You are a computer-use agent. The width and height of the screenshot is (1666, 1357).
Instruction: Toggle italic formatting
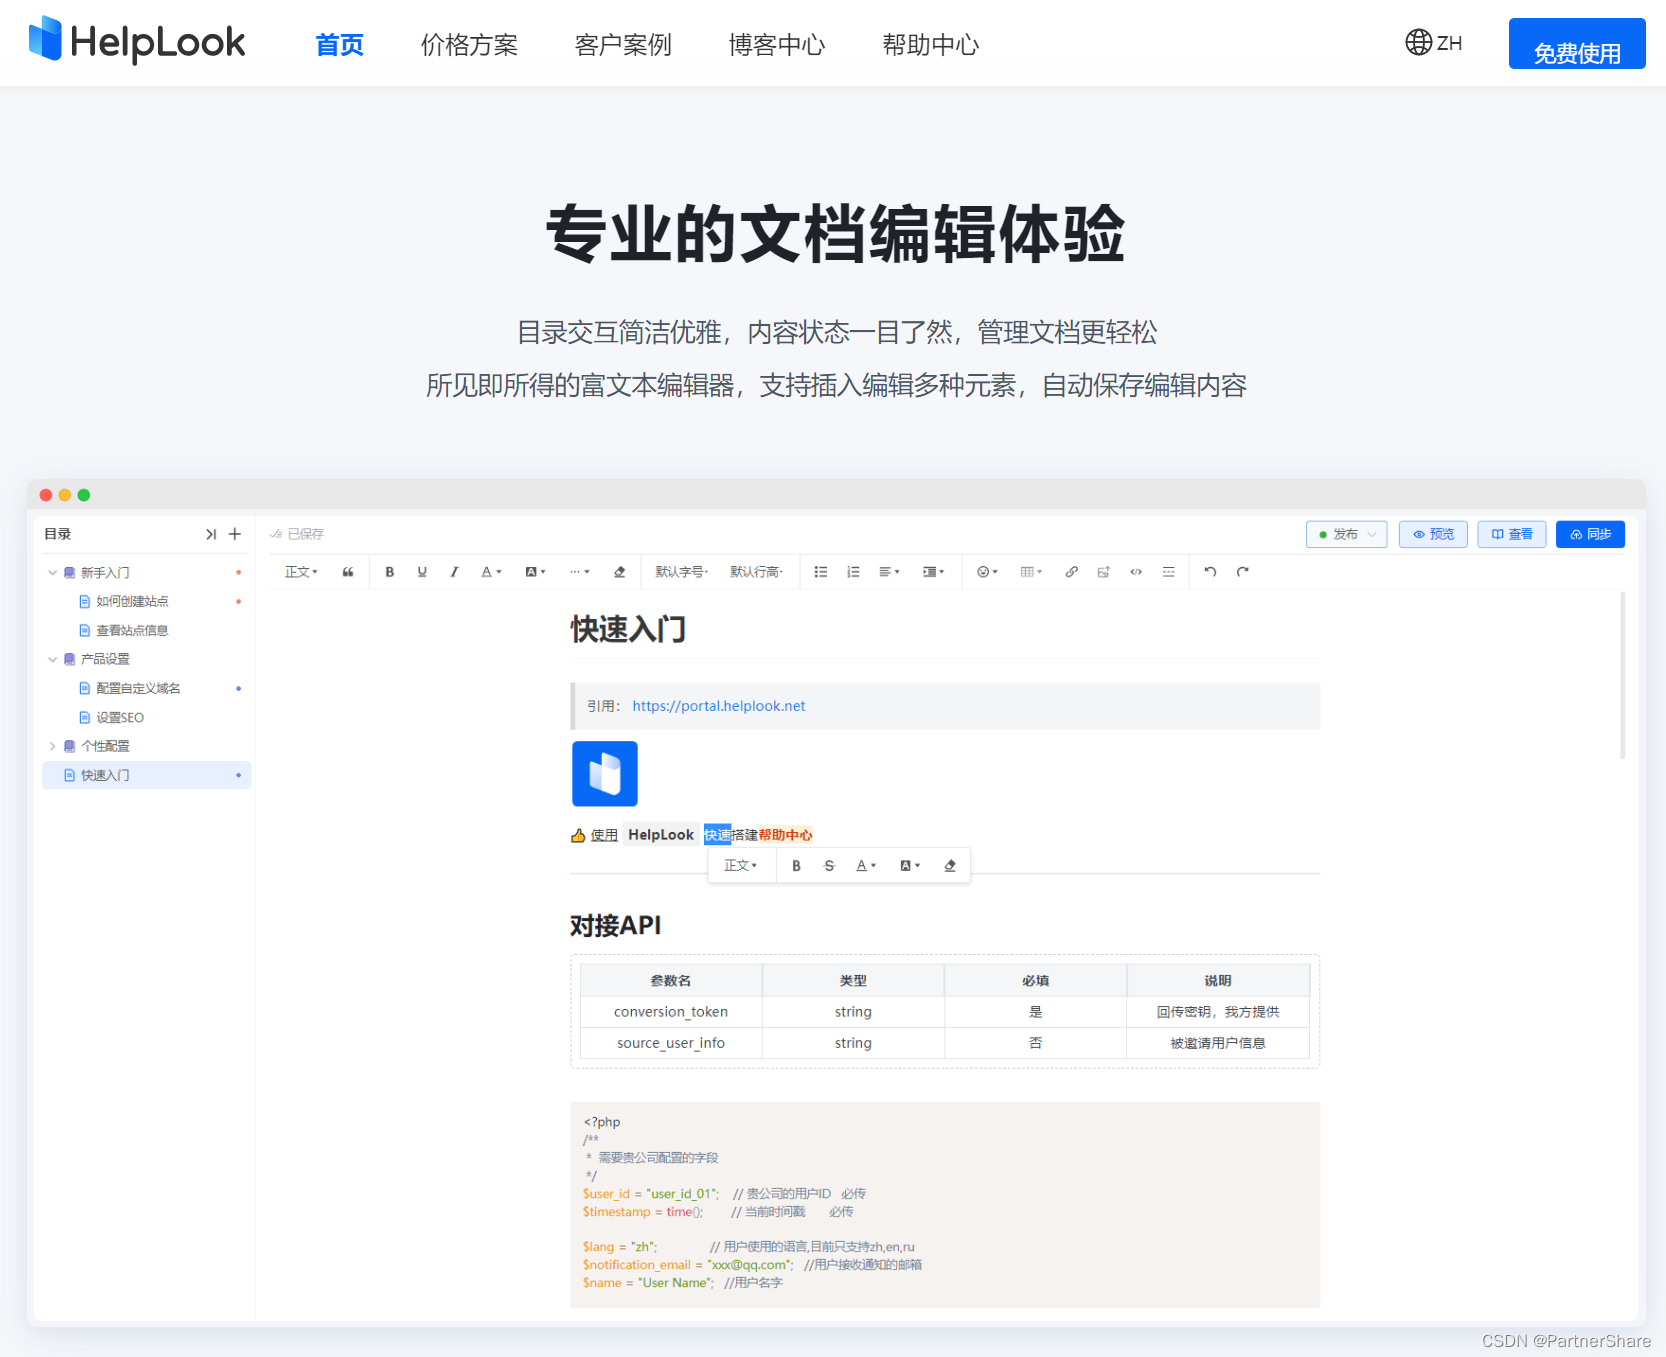(454, 572)
